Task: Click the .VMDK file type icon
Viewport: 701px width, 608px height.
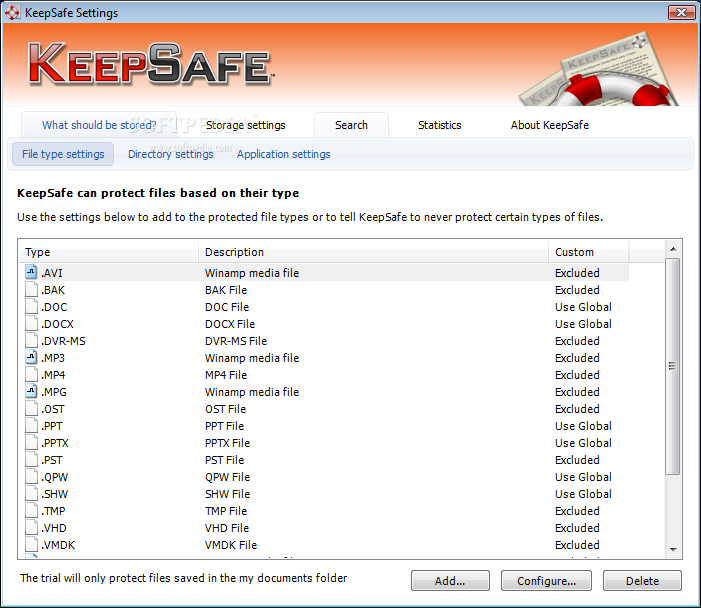Action: pyautogui.click(x=31, y=544)
